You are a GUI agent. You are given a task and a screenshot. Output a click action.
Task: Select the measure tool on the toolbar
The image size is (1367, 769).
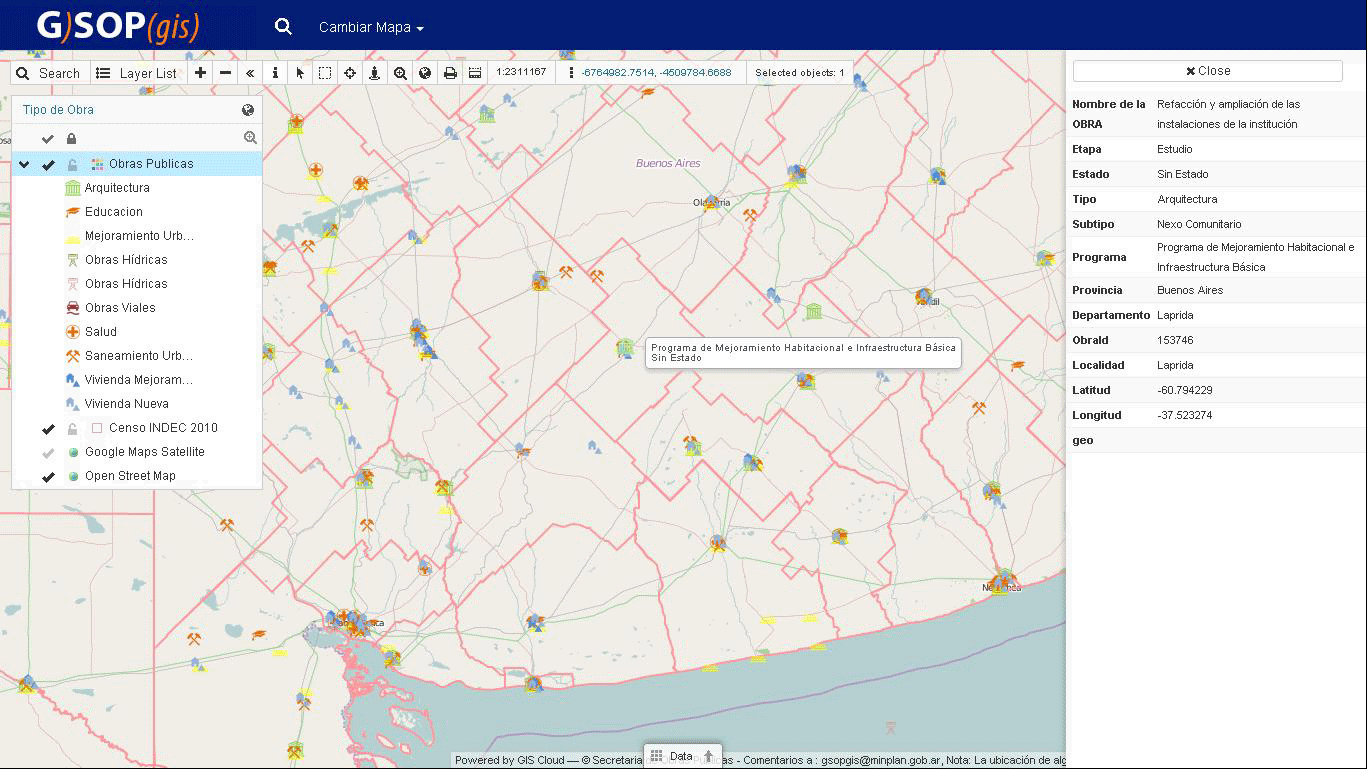(x=474, y=72)
